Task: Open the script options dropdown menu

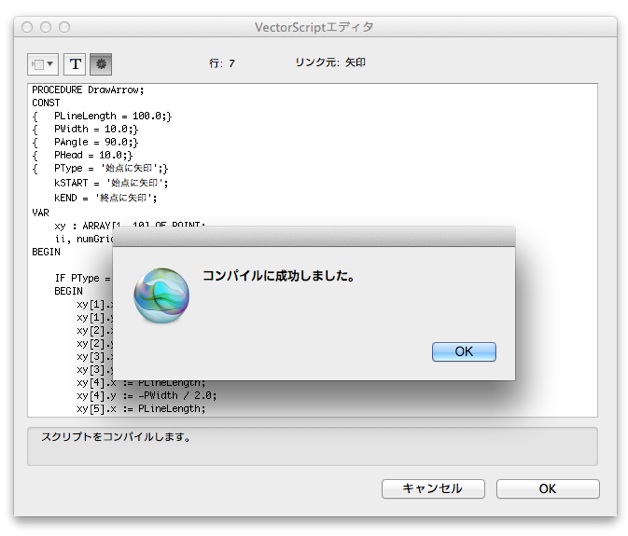Action: click(x=43, y=64)
